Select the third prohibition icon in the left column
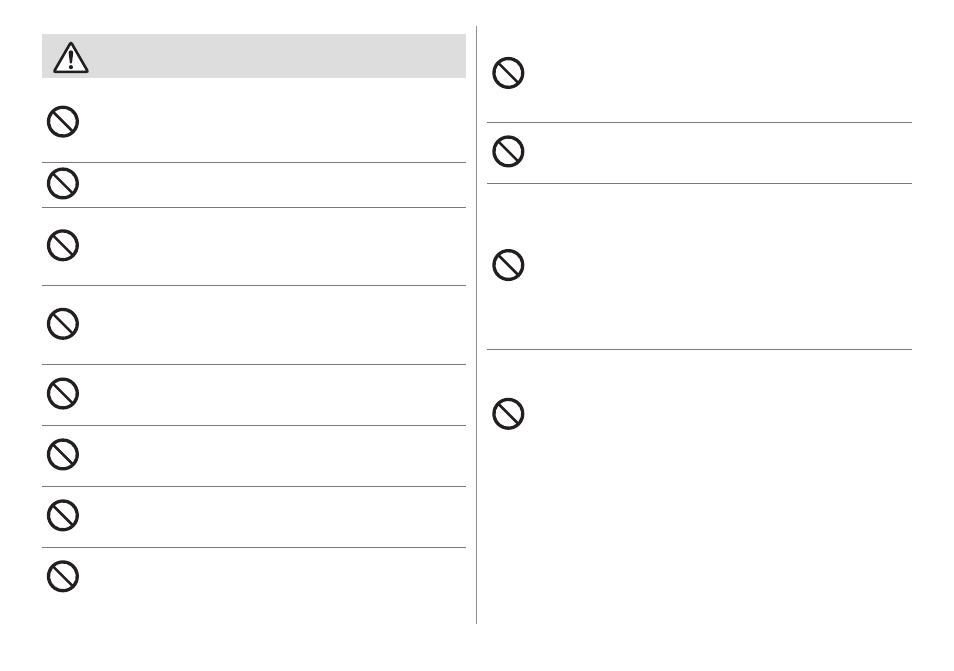 63,245
